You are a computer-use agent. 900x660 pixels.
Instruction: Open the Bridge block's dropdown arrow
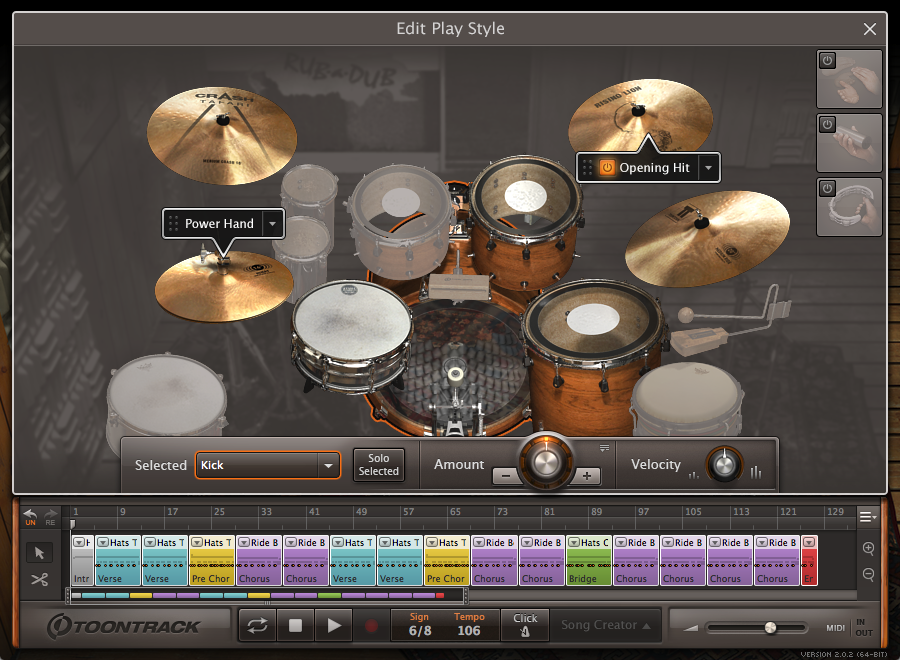573,542
